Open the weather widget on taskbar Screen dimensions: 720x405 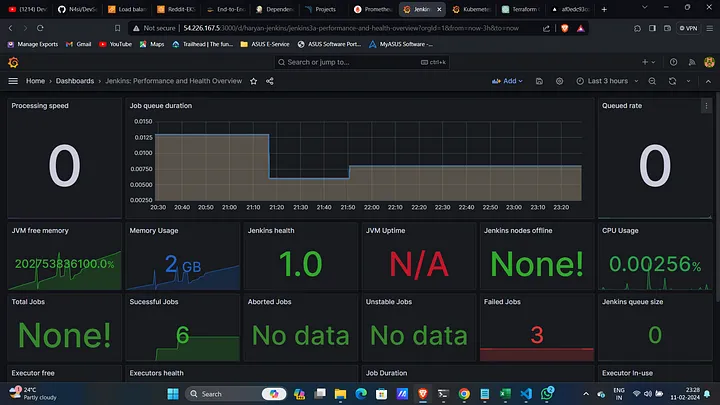coord(32,394)
